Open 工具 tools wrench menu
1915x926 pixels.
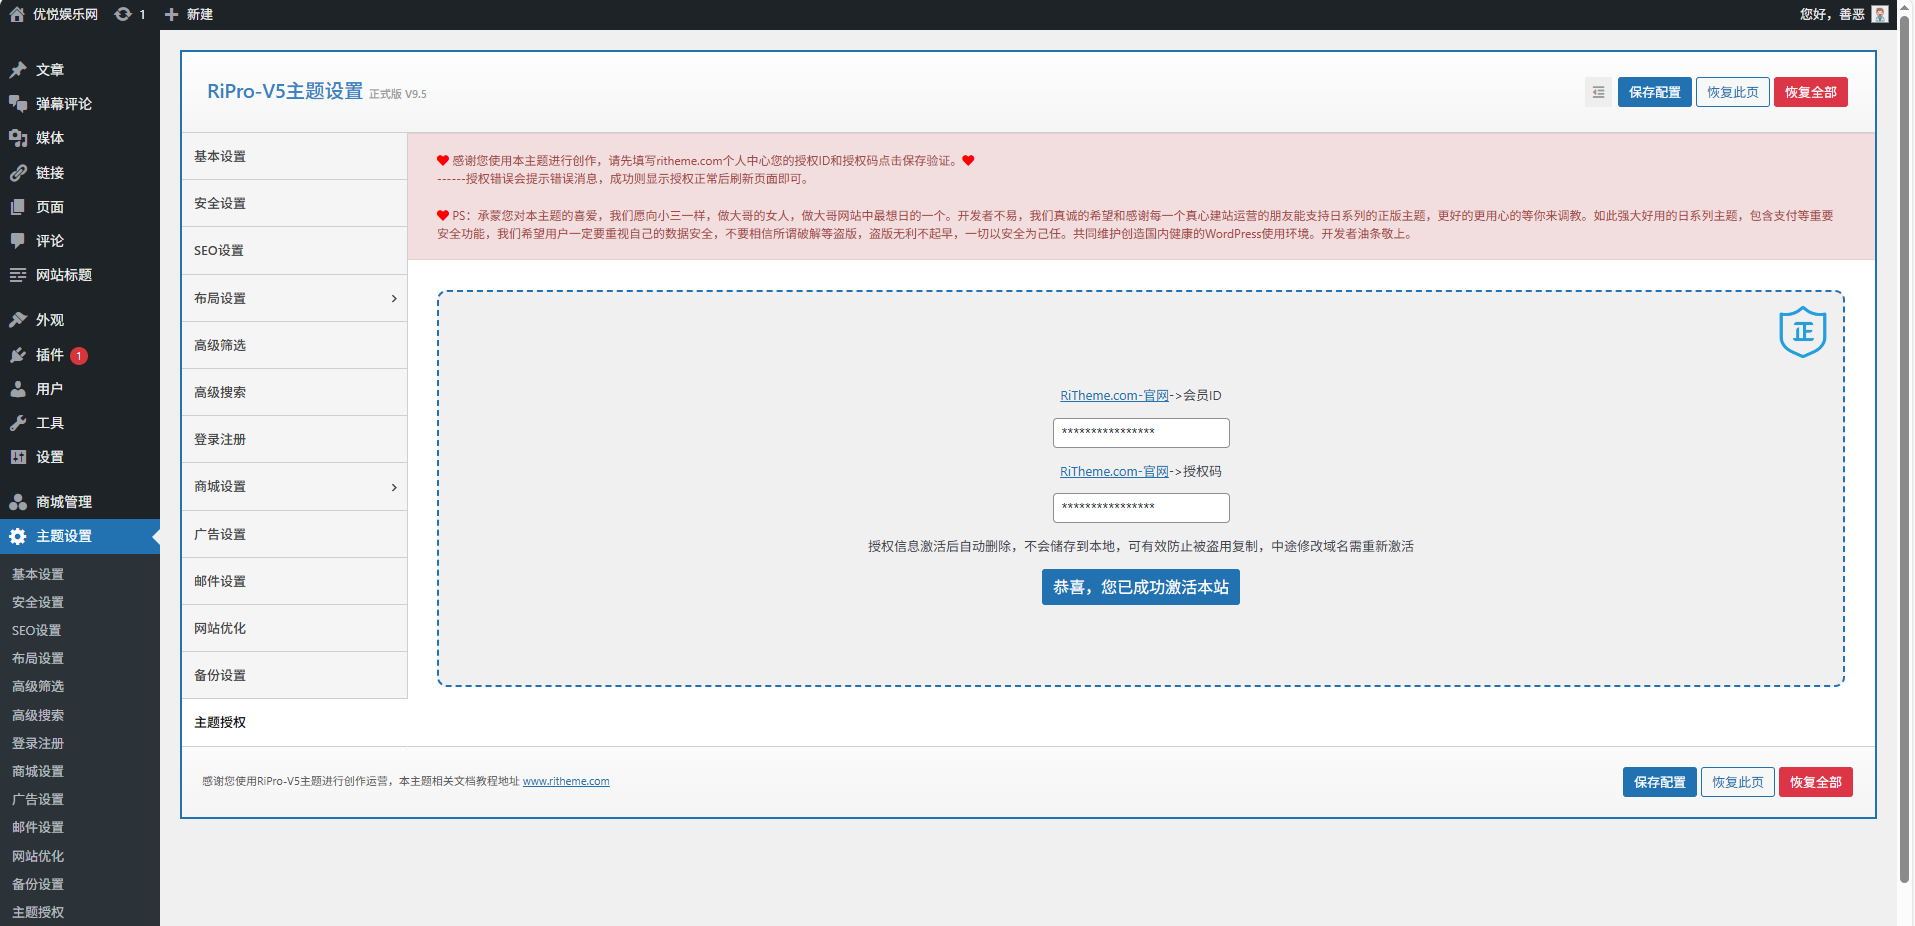[50, 423]
